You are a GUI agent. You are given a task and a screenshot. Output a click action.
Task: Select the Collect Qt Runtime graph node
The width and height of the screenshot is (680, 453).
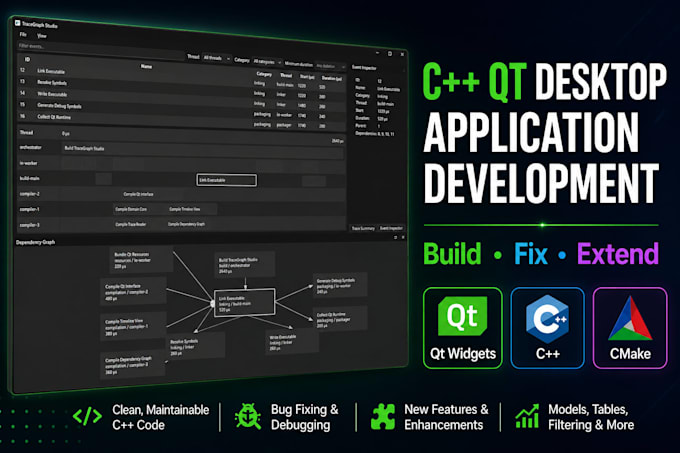(x=341, y=319)
